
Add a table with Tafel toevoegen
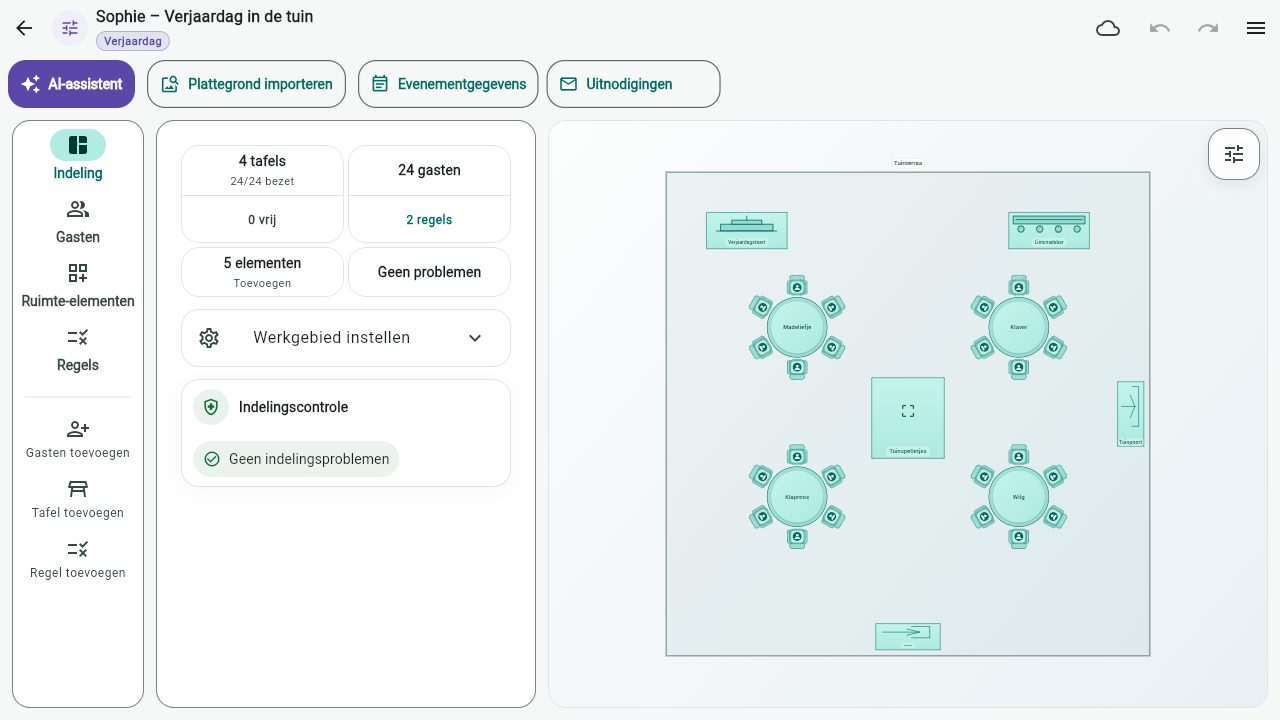coord(78,499)
